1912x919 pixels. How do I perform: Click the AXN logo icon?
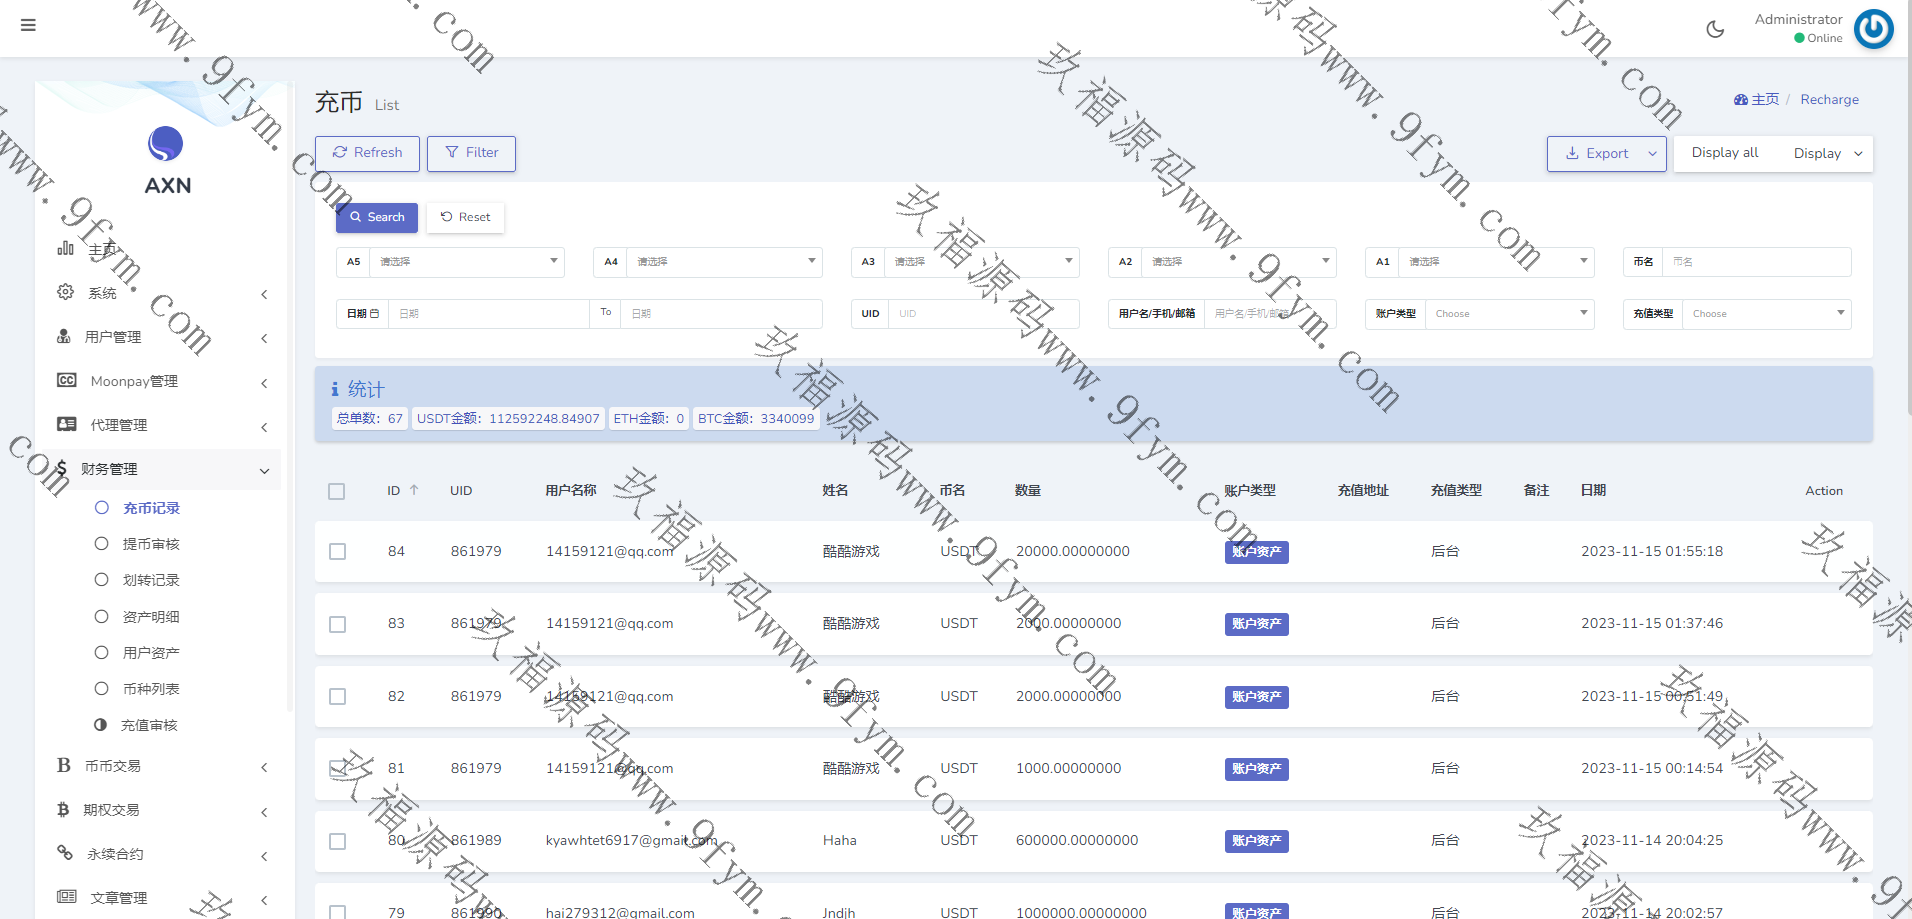coord(166,144)
